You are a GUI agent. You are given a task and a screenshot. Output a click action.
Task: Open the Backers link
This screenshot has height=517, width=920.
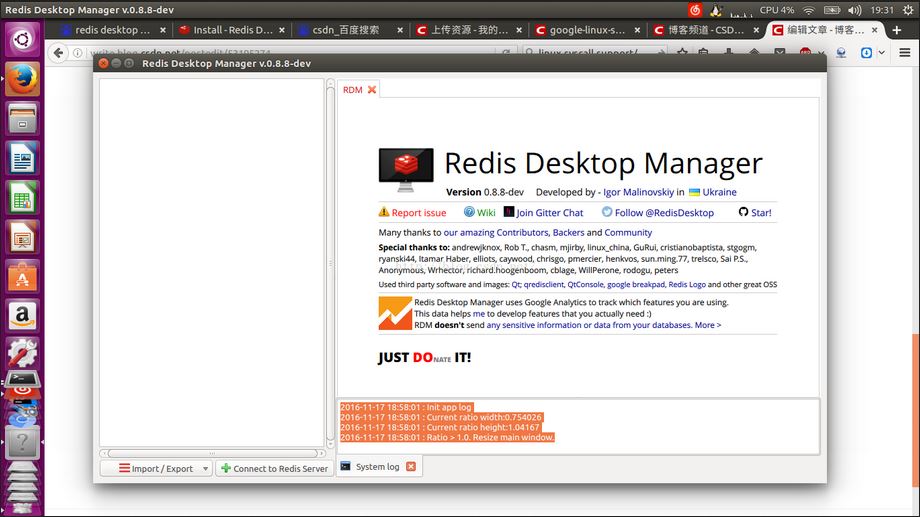coord(569,232)
